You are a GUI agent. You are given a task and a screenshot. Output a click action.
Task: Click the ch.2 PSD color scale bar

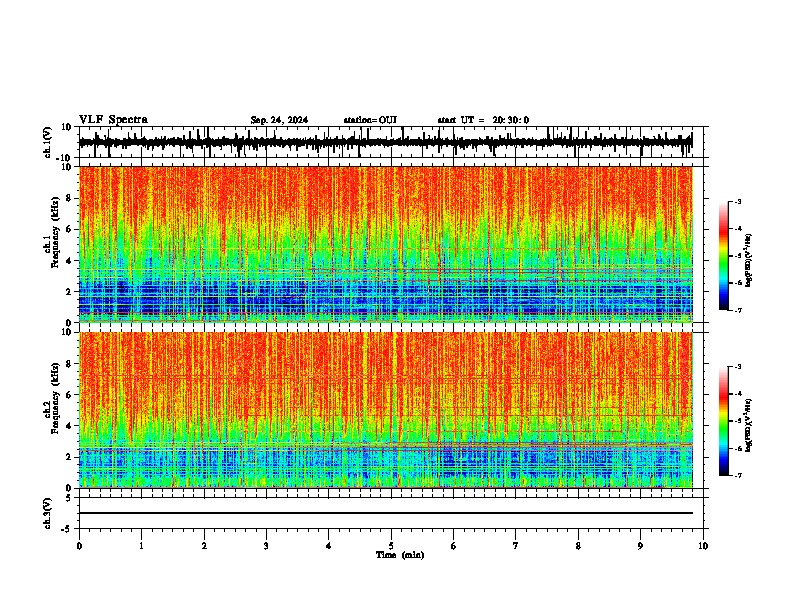click(x=723, y=421)
